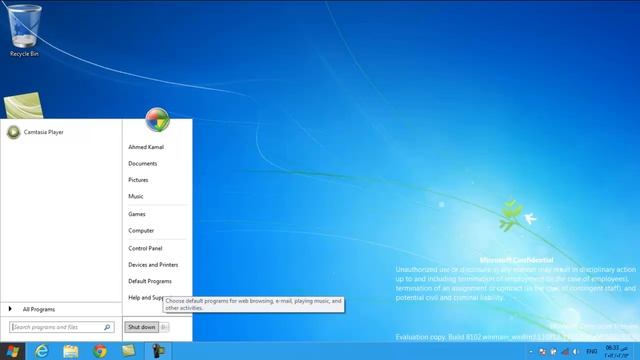
Task: Open the taskbar clock and date
Action: (x=617, y=351)
